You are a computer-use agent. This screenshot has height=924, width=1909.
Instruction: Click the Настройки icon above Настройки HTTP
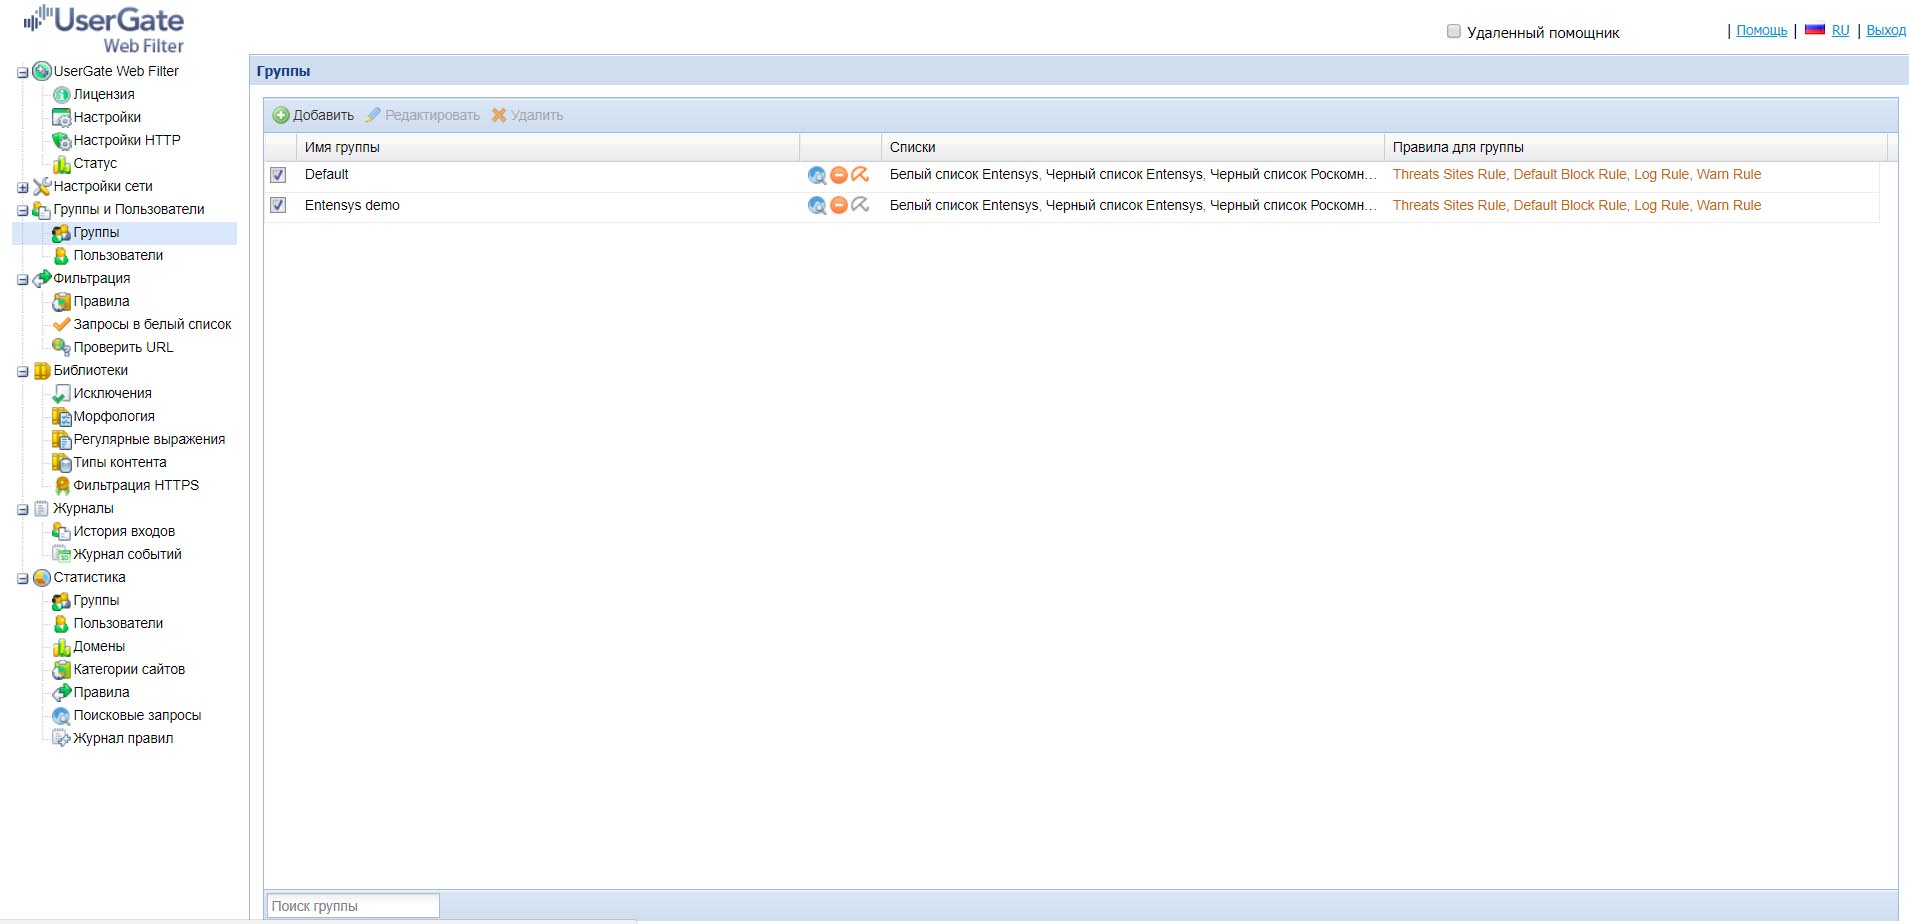coord(62,118)
